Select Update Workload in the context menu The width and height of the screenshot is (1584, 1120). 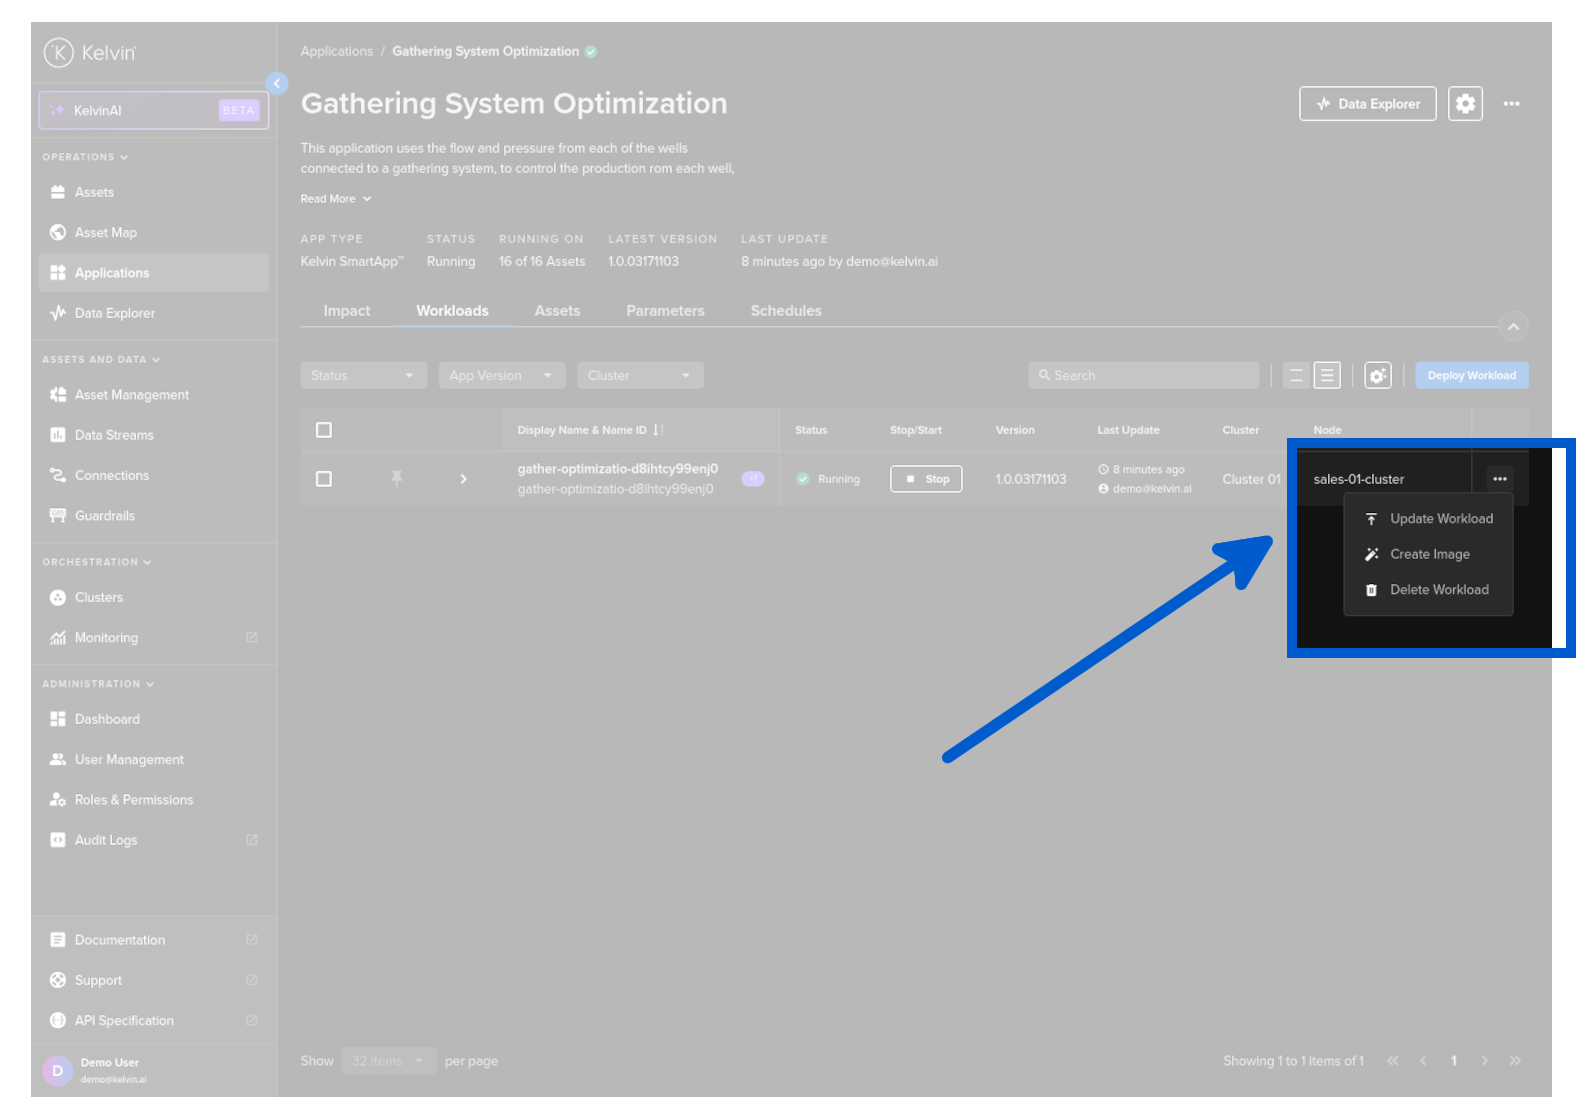1440,519
